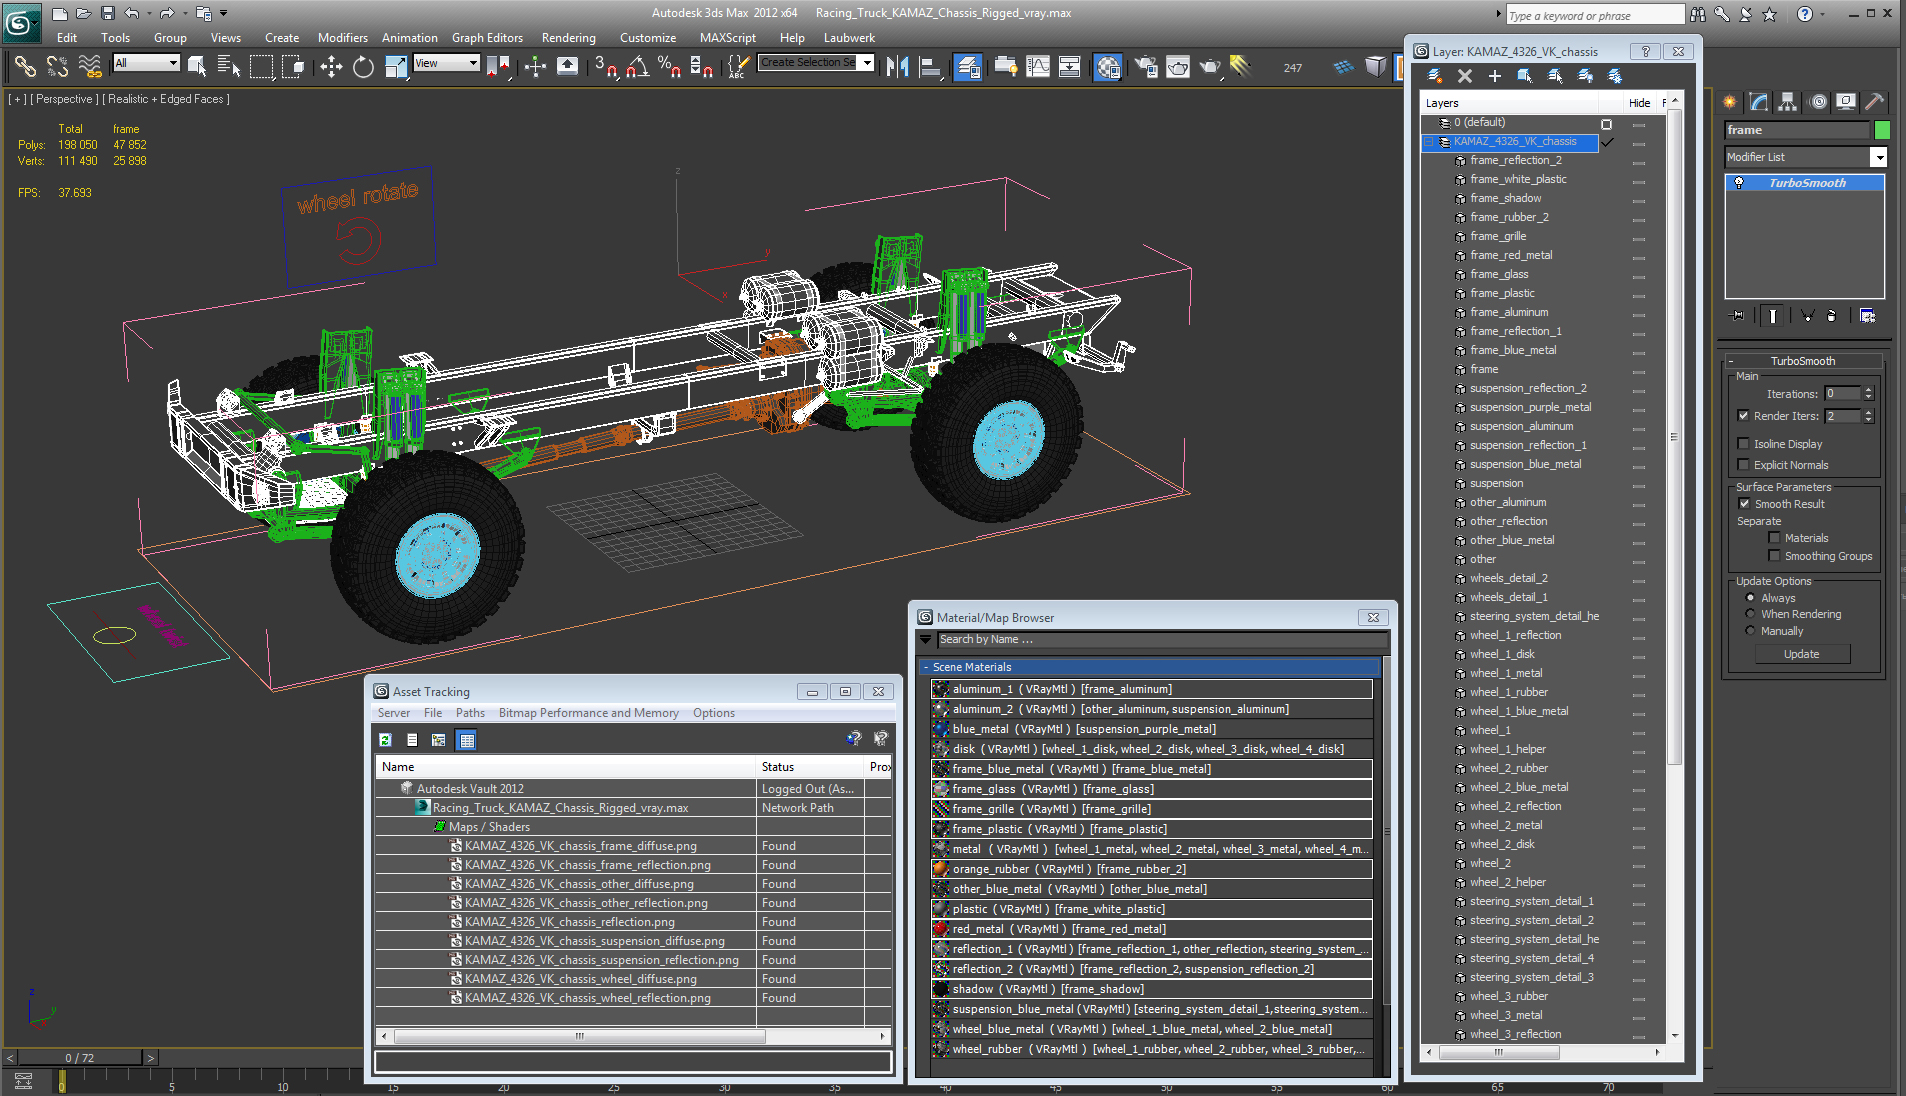Select When Rendering update option
The width and height of the screenshot is (1906, 1096).
[x=1750, y=614]
